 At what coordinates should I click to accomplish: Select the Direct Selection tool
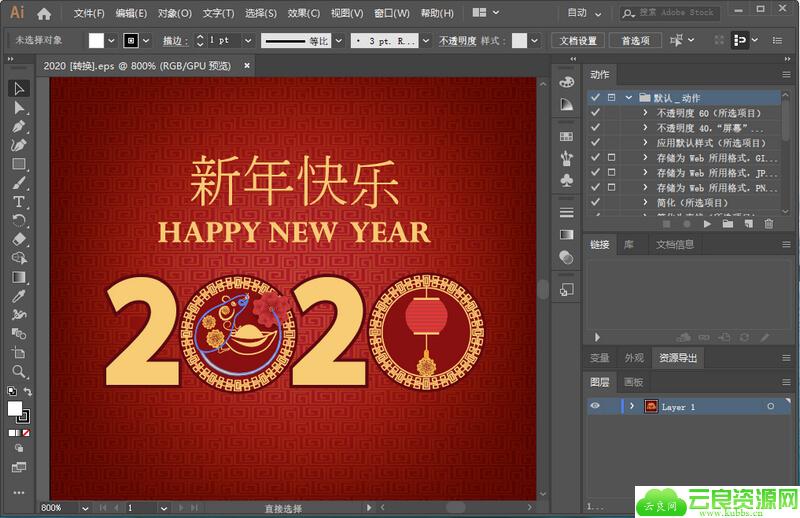click(x=19, y=107)
